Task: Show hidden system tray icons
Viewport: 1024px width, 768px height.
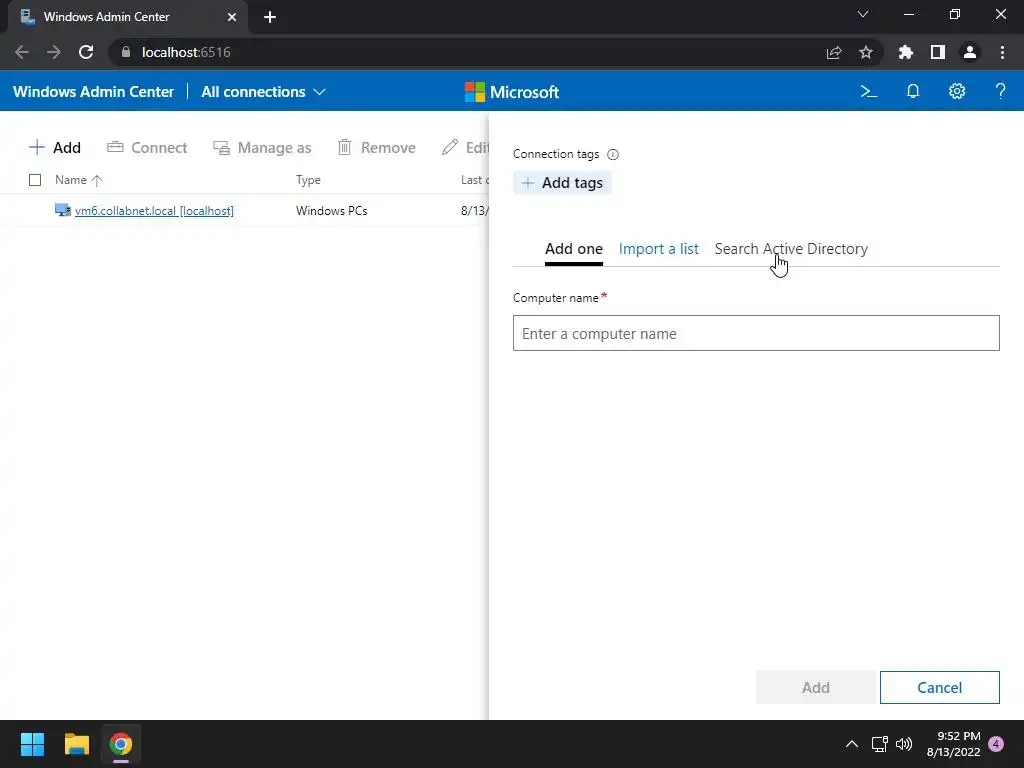Action: pos(852,744)
